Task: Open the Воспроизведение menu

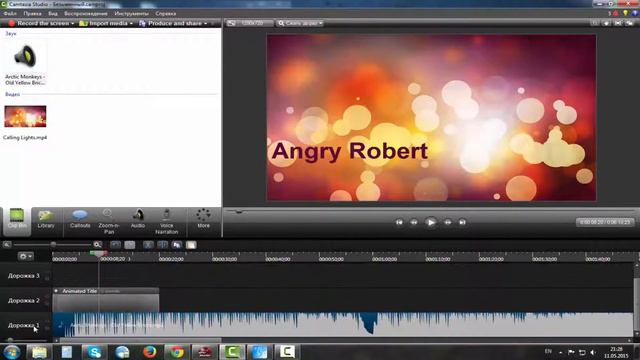Action: coord(86,13)
